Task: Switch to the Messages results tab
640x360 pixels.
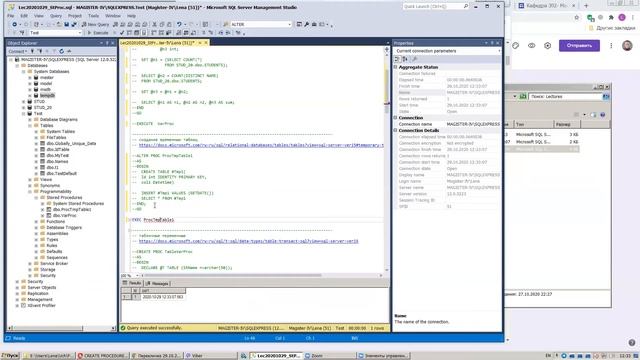Action: point(158,283)
